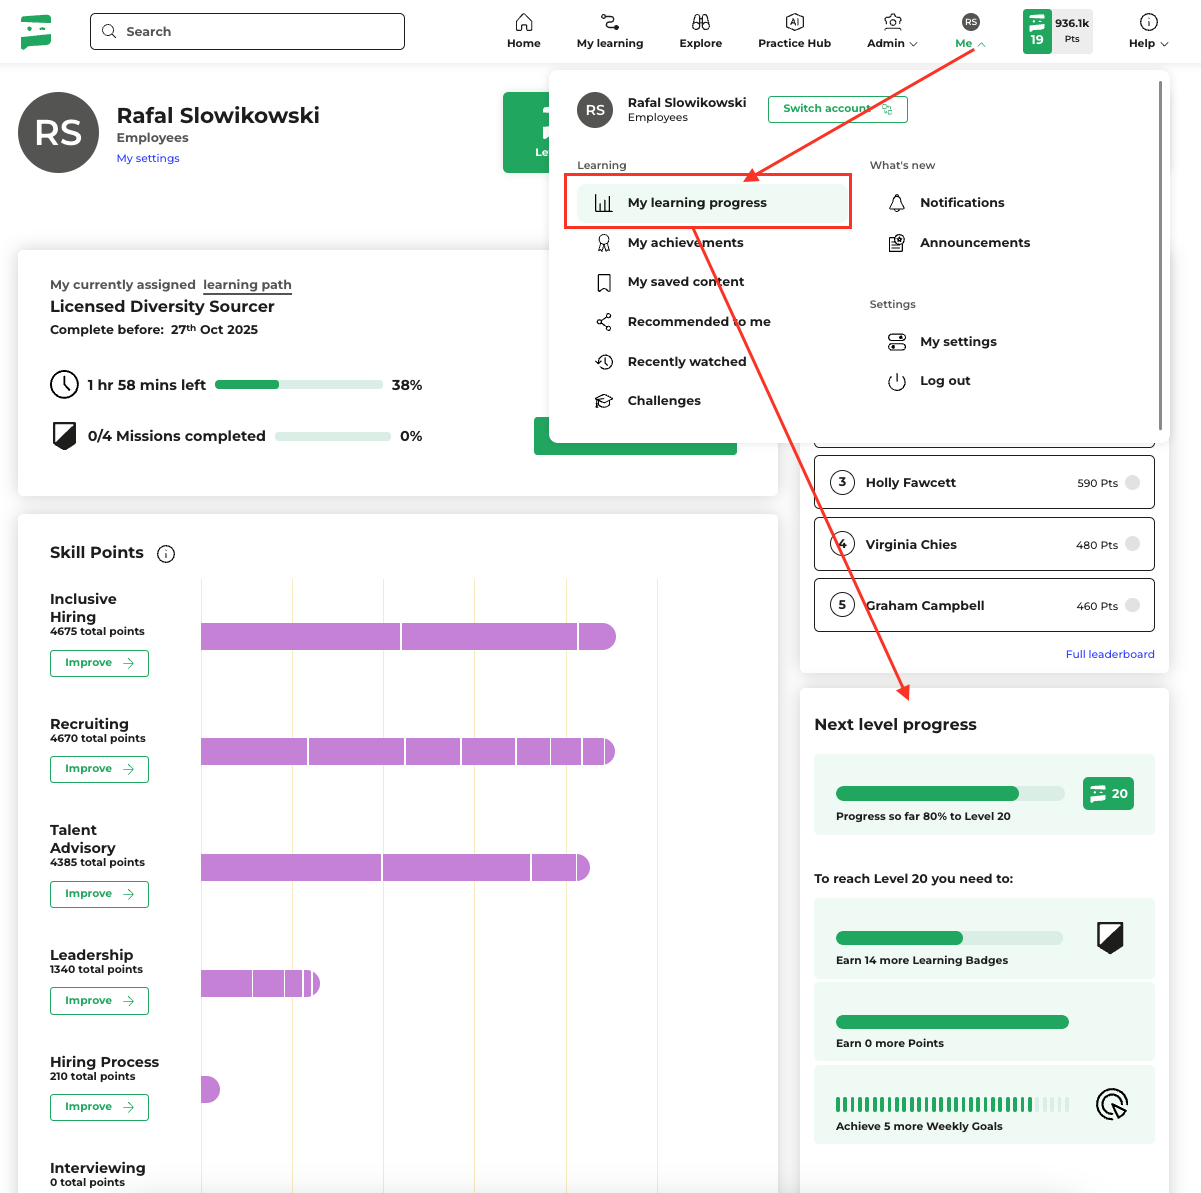
Task: Improve Recruiting skill
Action: (x=99, y=769)
